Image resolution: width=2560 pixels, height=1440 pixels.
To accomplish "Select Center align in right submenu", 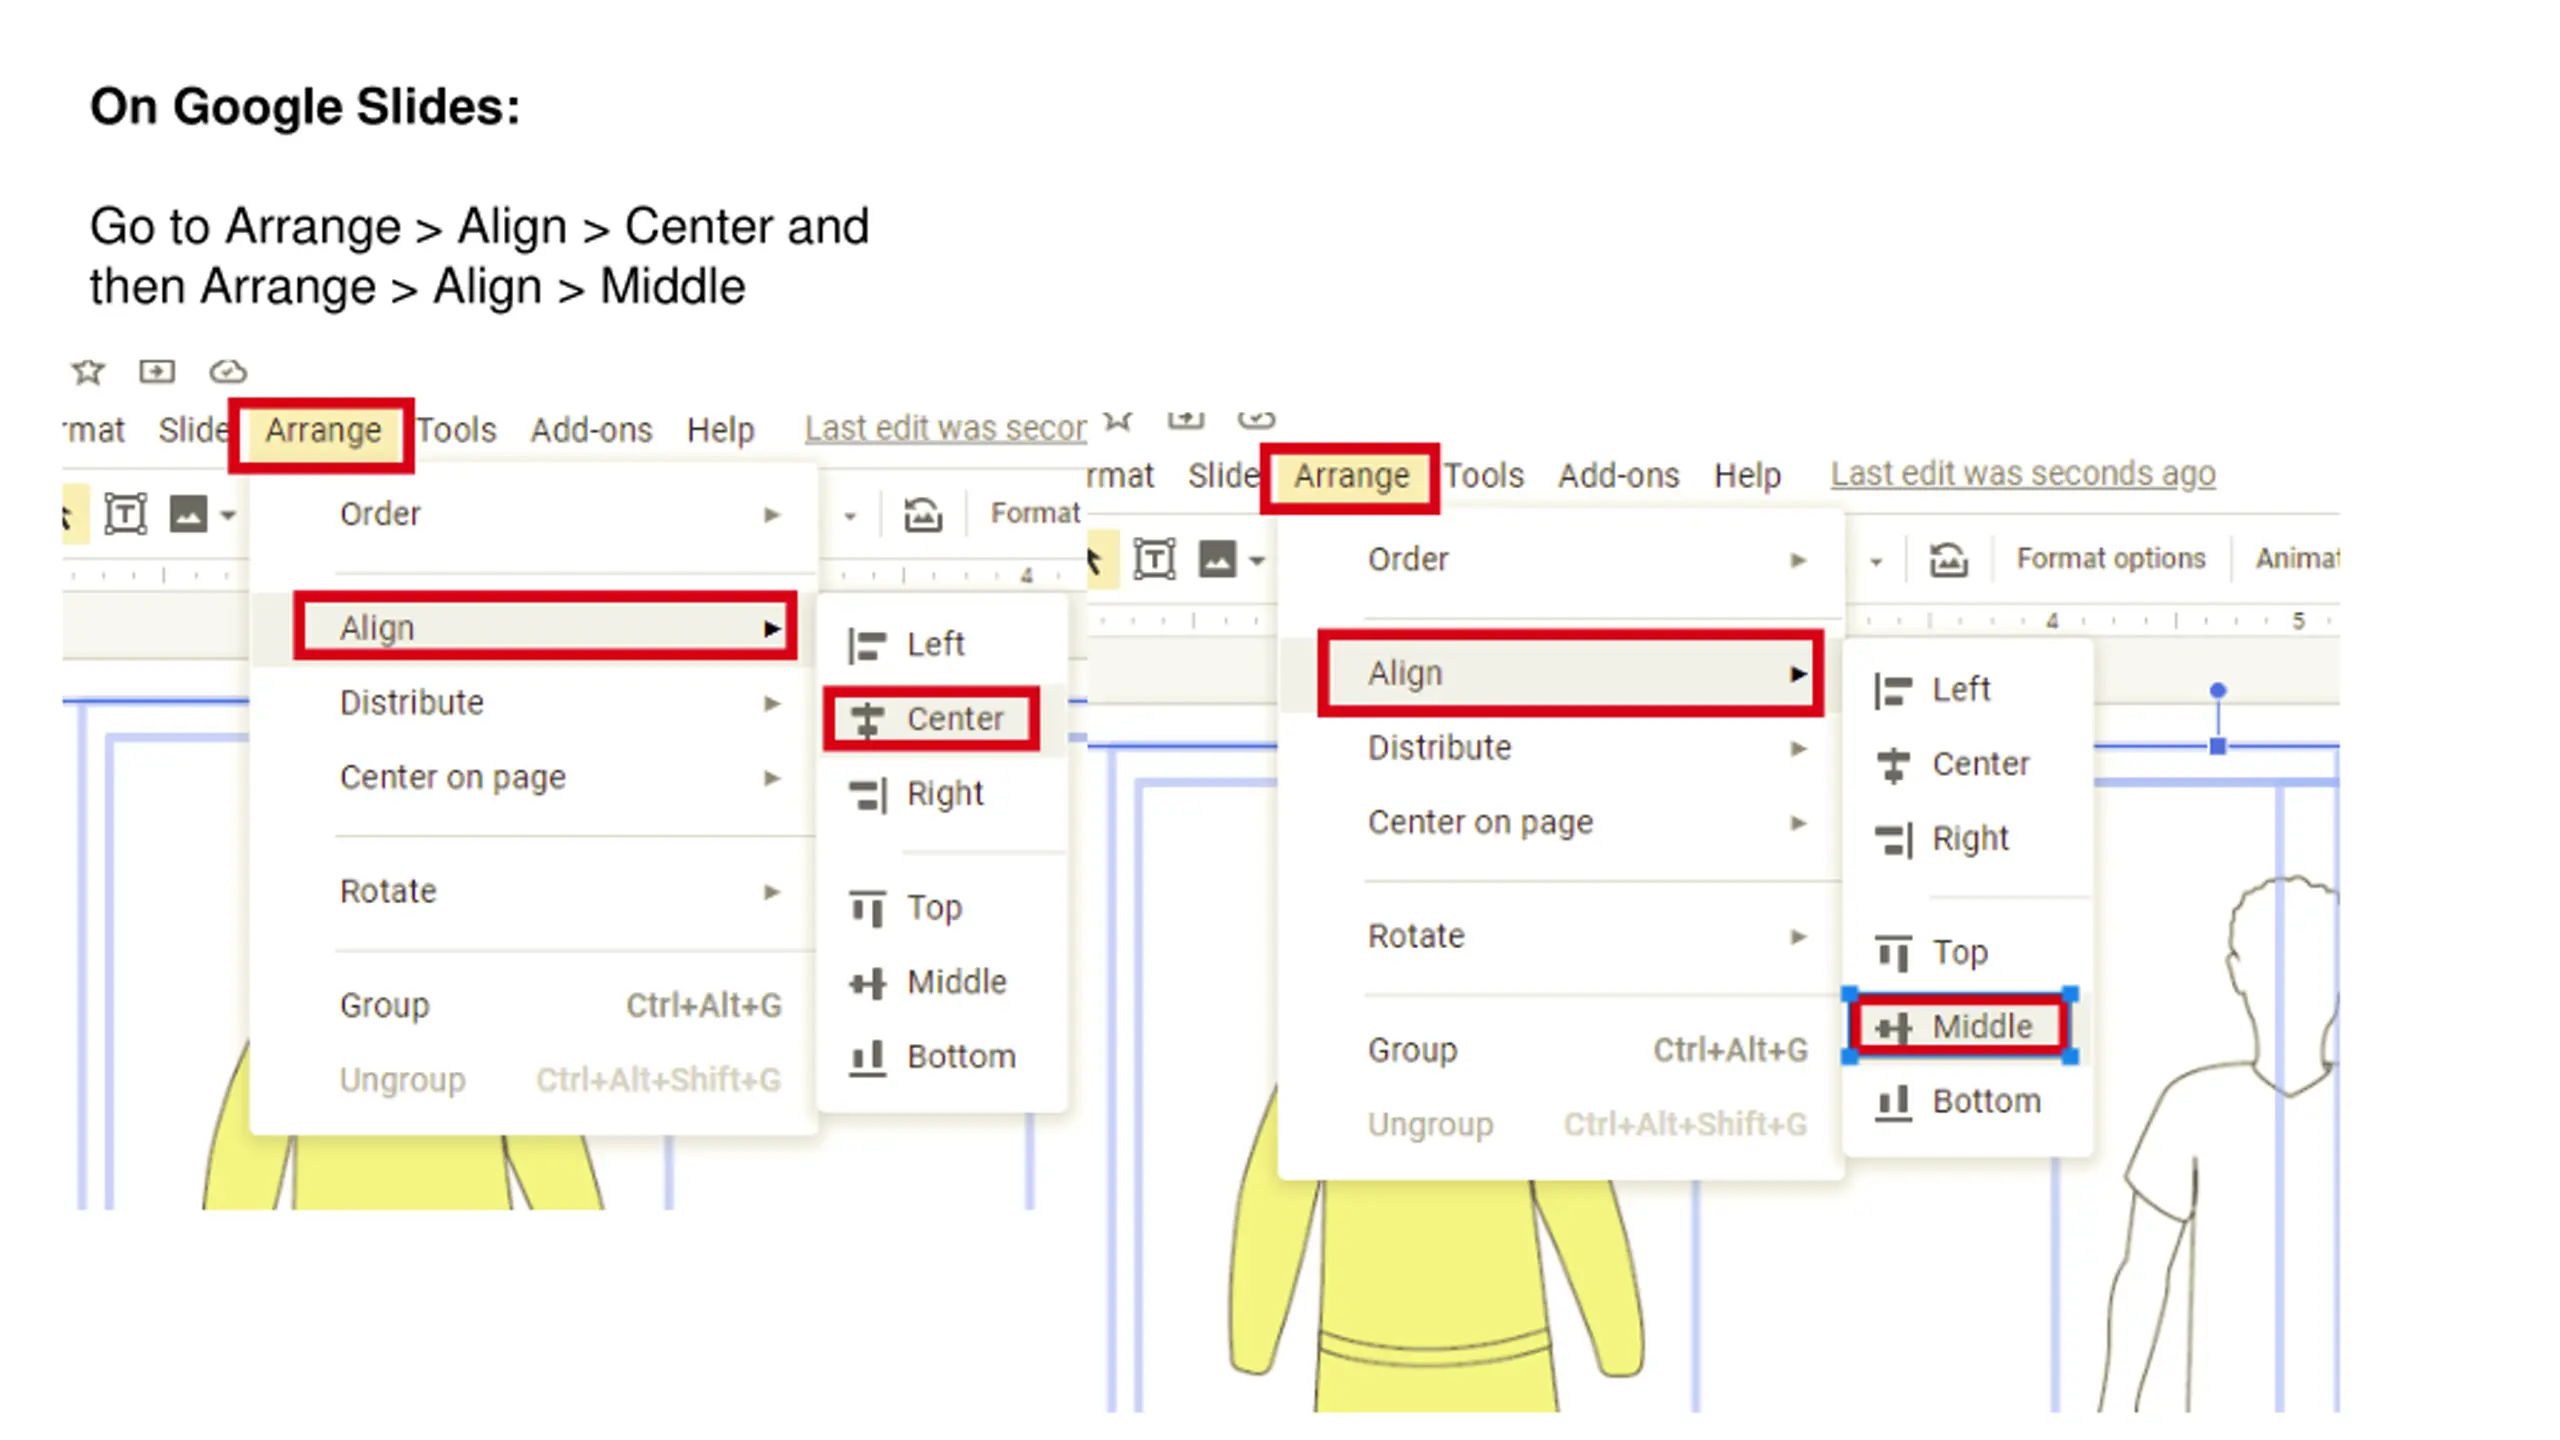I will tap(1966, 764).
